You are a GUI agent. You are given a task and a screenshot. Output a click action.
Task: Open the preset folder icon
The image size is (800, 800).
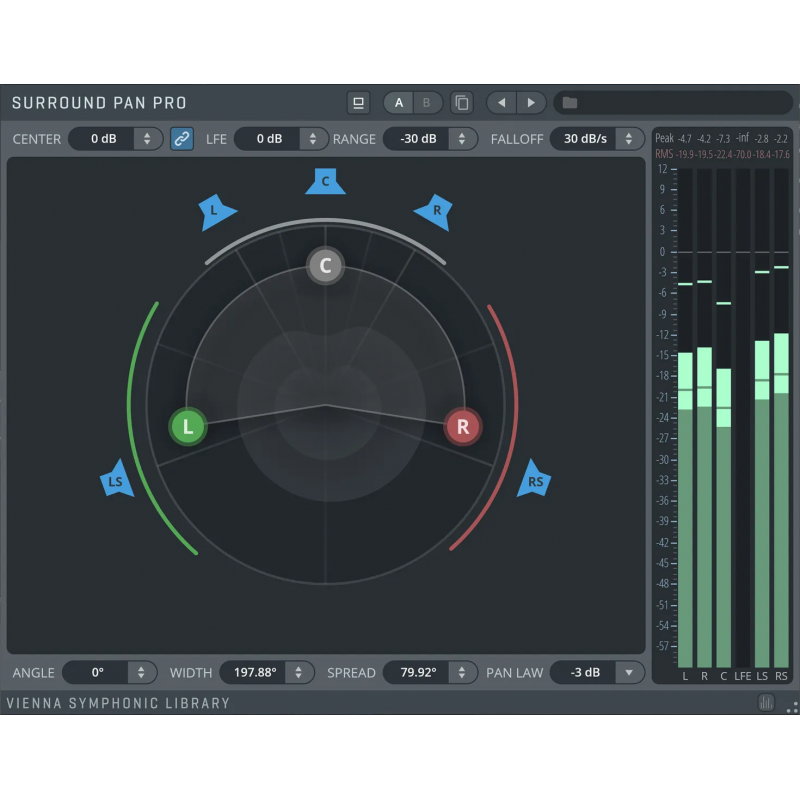point(570,103)
